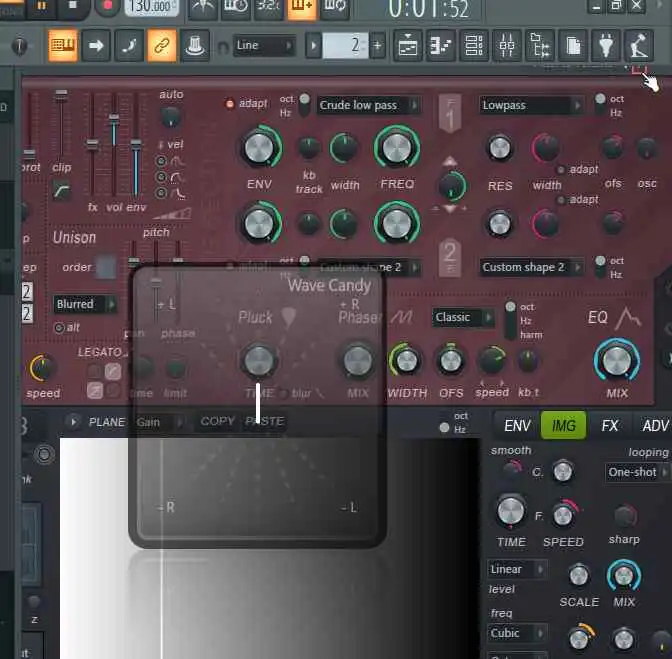Click the env slider handle
Screen dimensions: 672x659
[x=136, y=145]
